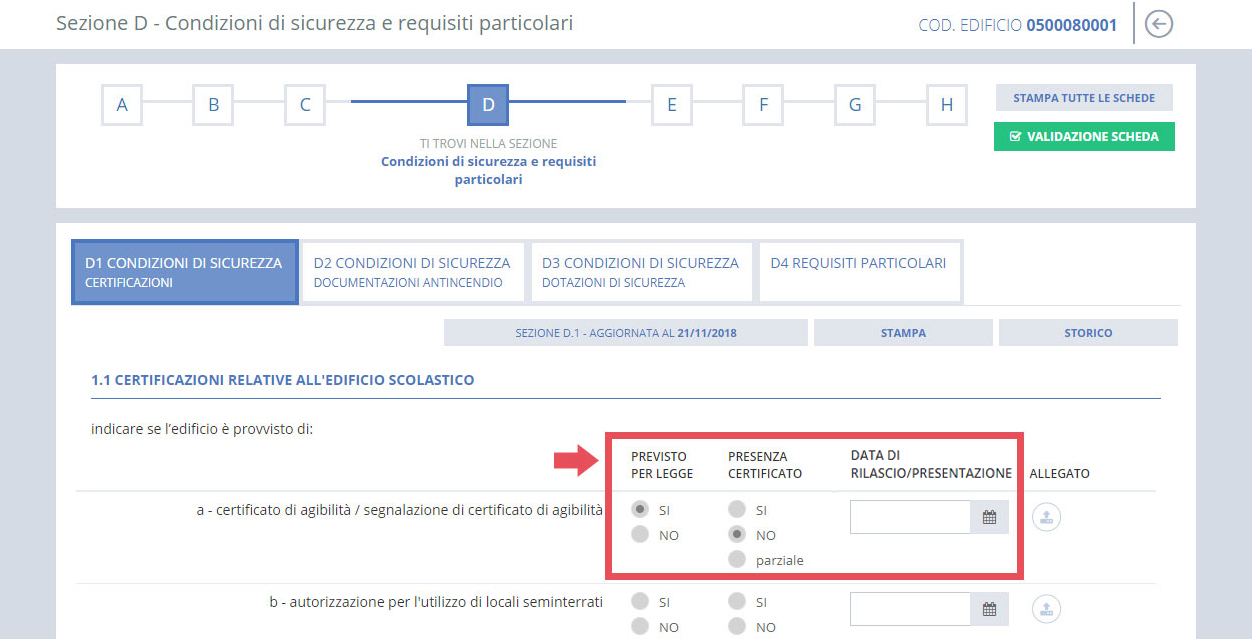Image resolution: width=1252 pixels, height=639 pixels.
Task: Navigate to section E step marker
Action: [x=671, y=104]
